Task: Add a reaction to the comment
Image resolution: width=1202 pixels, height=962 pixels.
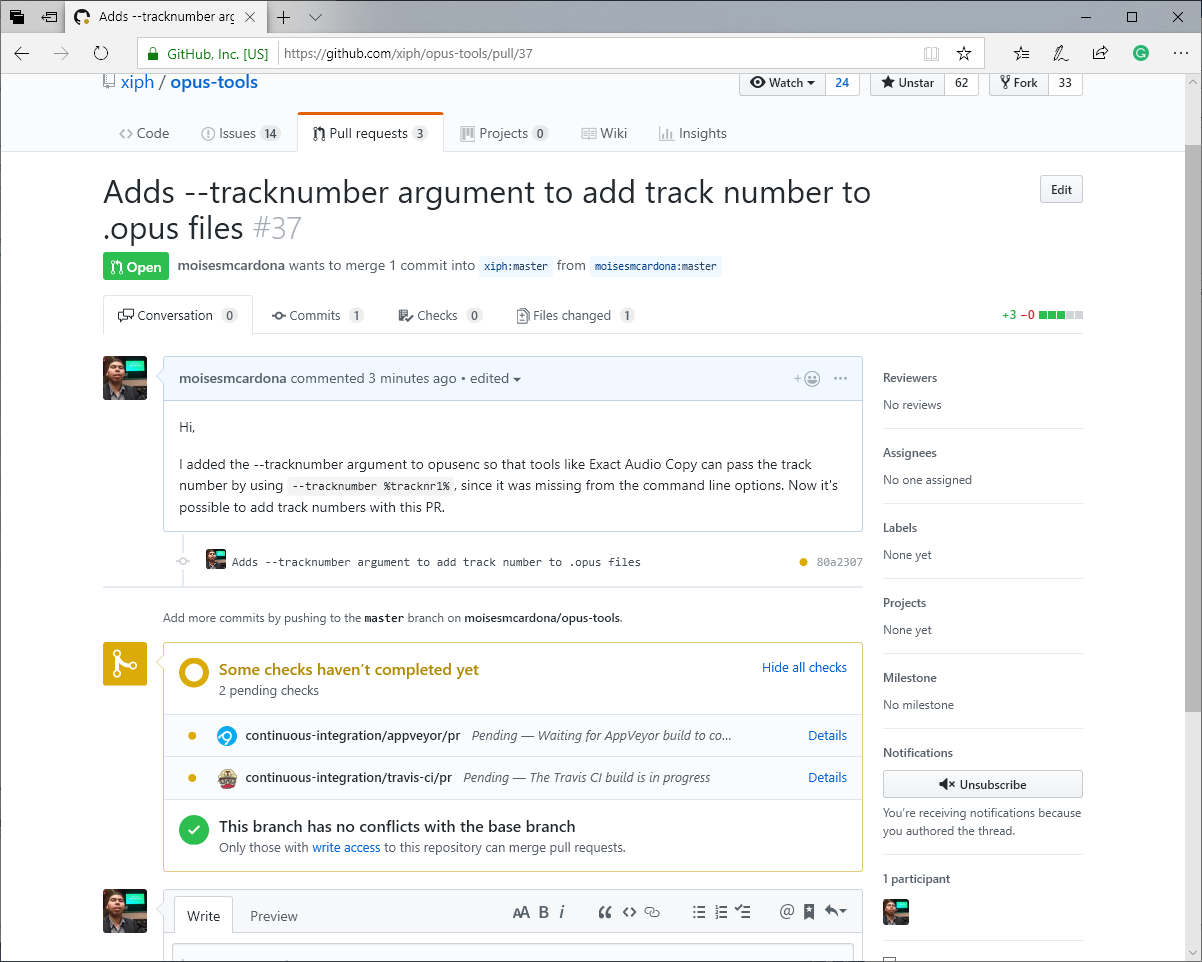Action: click(x=808, y=379)
